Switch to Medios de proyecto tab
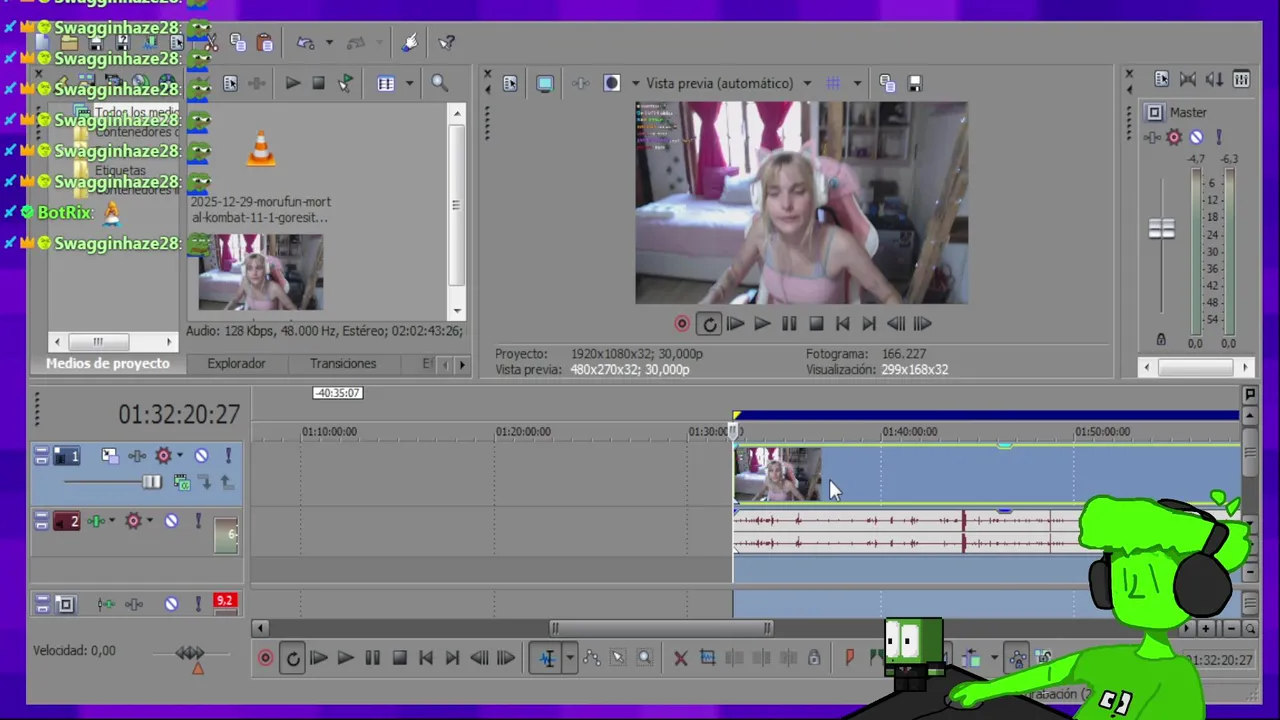The width and height of the screenshot is (1280, 720). click(x=107, y=364)
